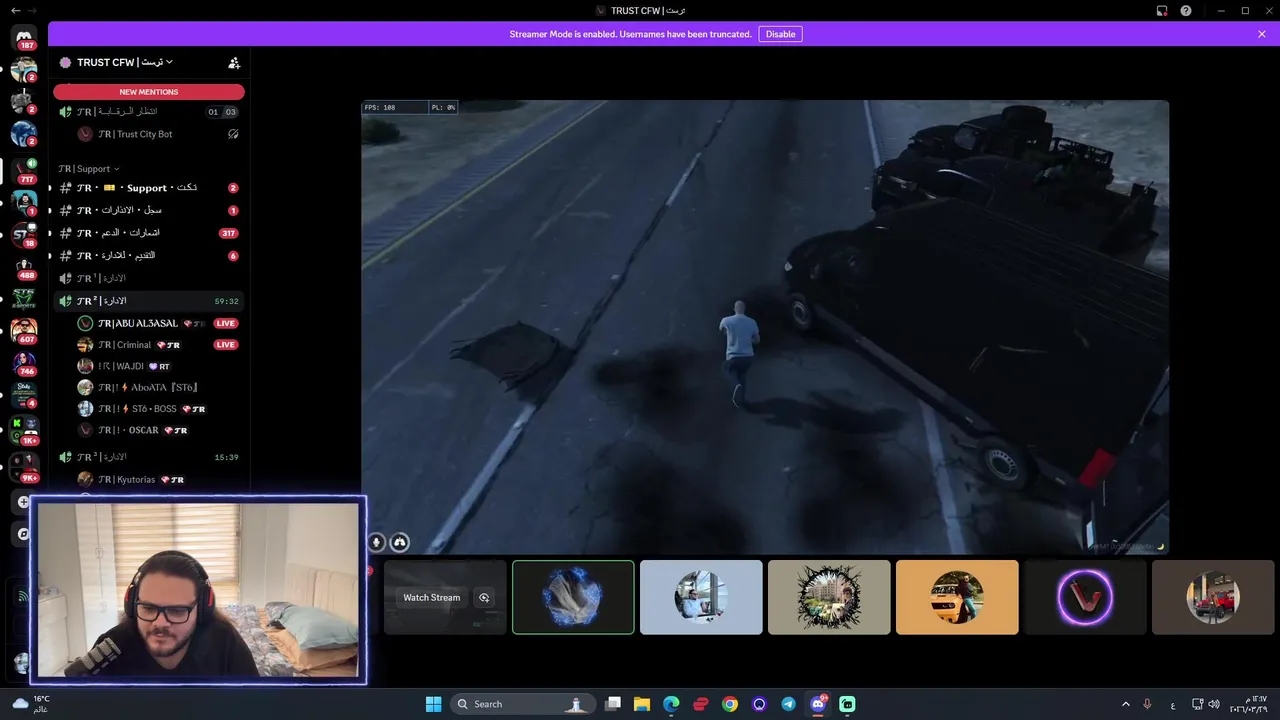Select user TR | ABU AL3ASAL
Screen dimensions: 1280x720
click(157, 323)
